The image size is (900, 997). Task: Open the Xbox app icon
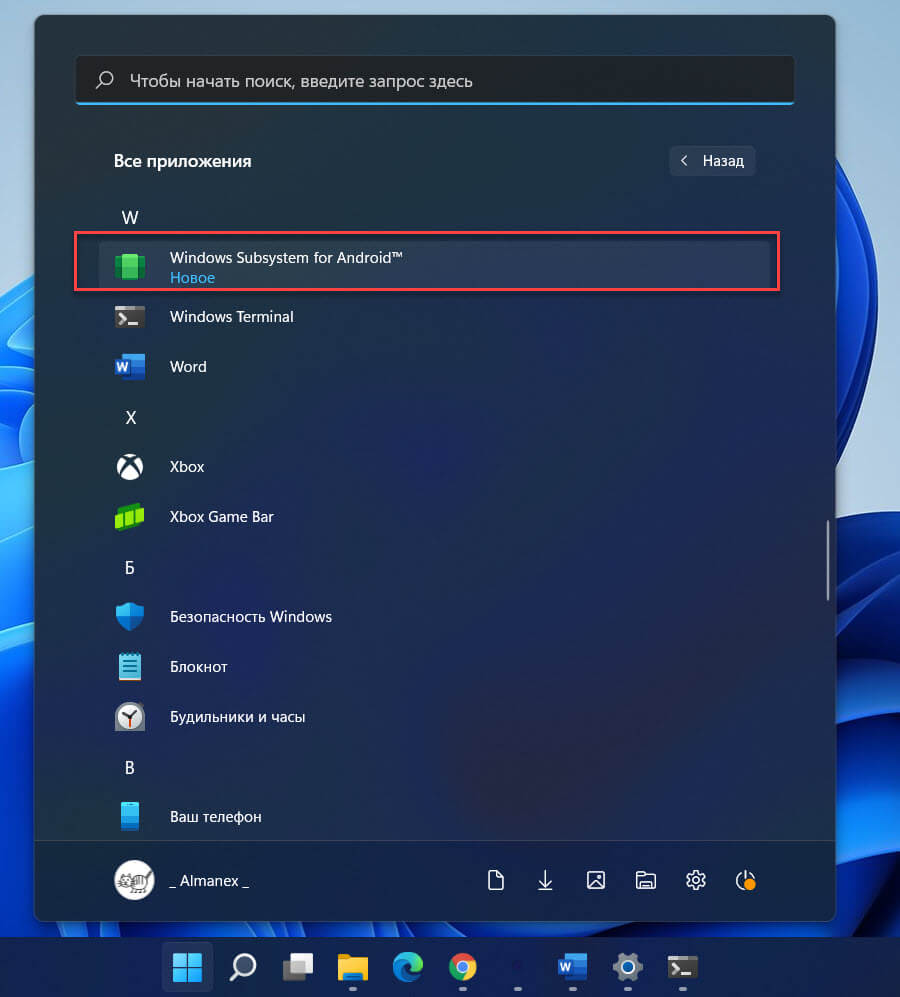click(x=130, y=467)
